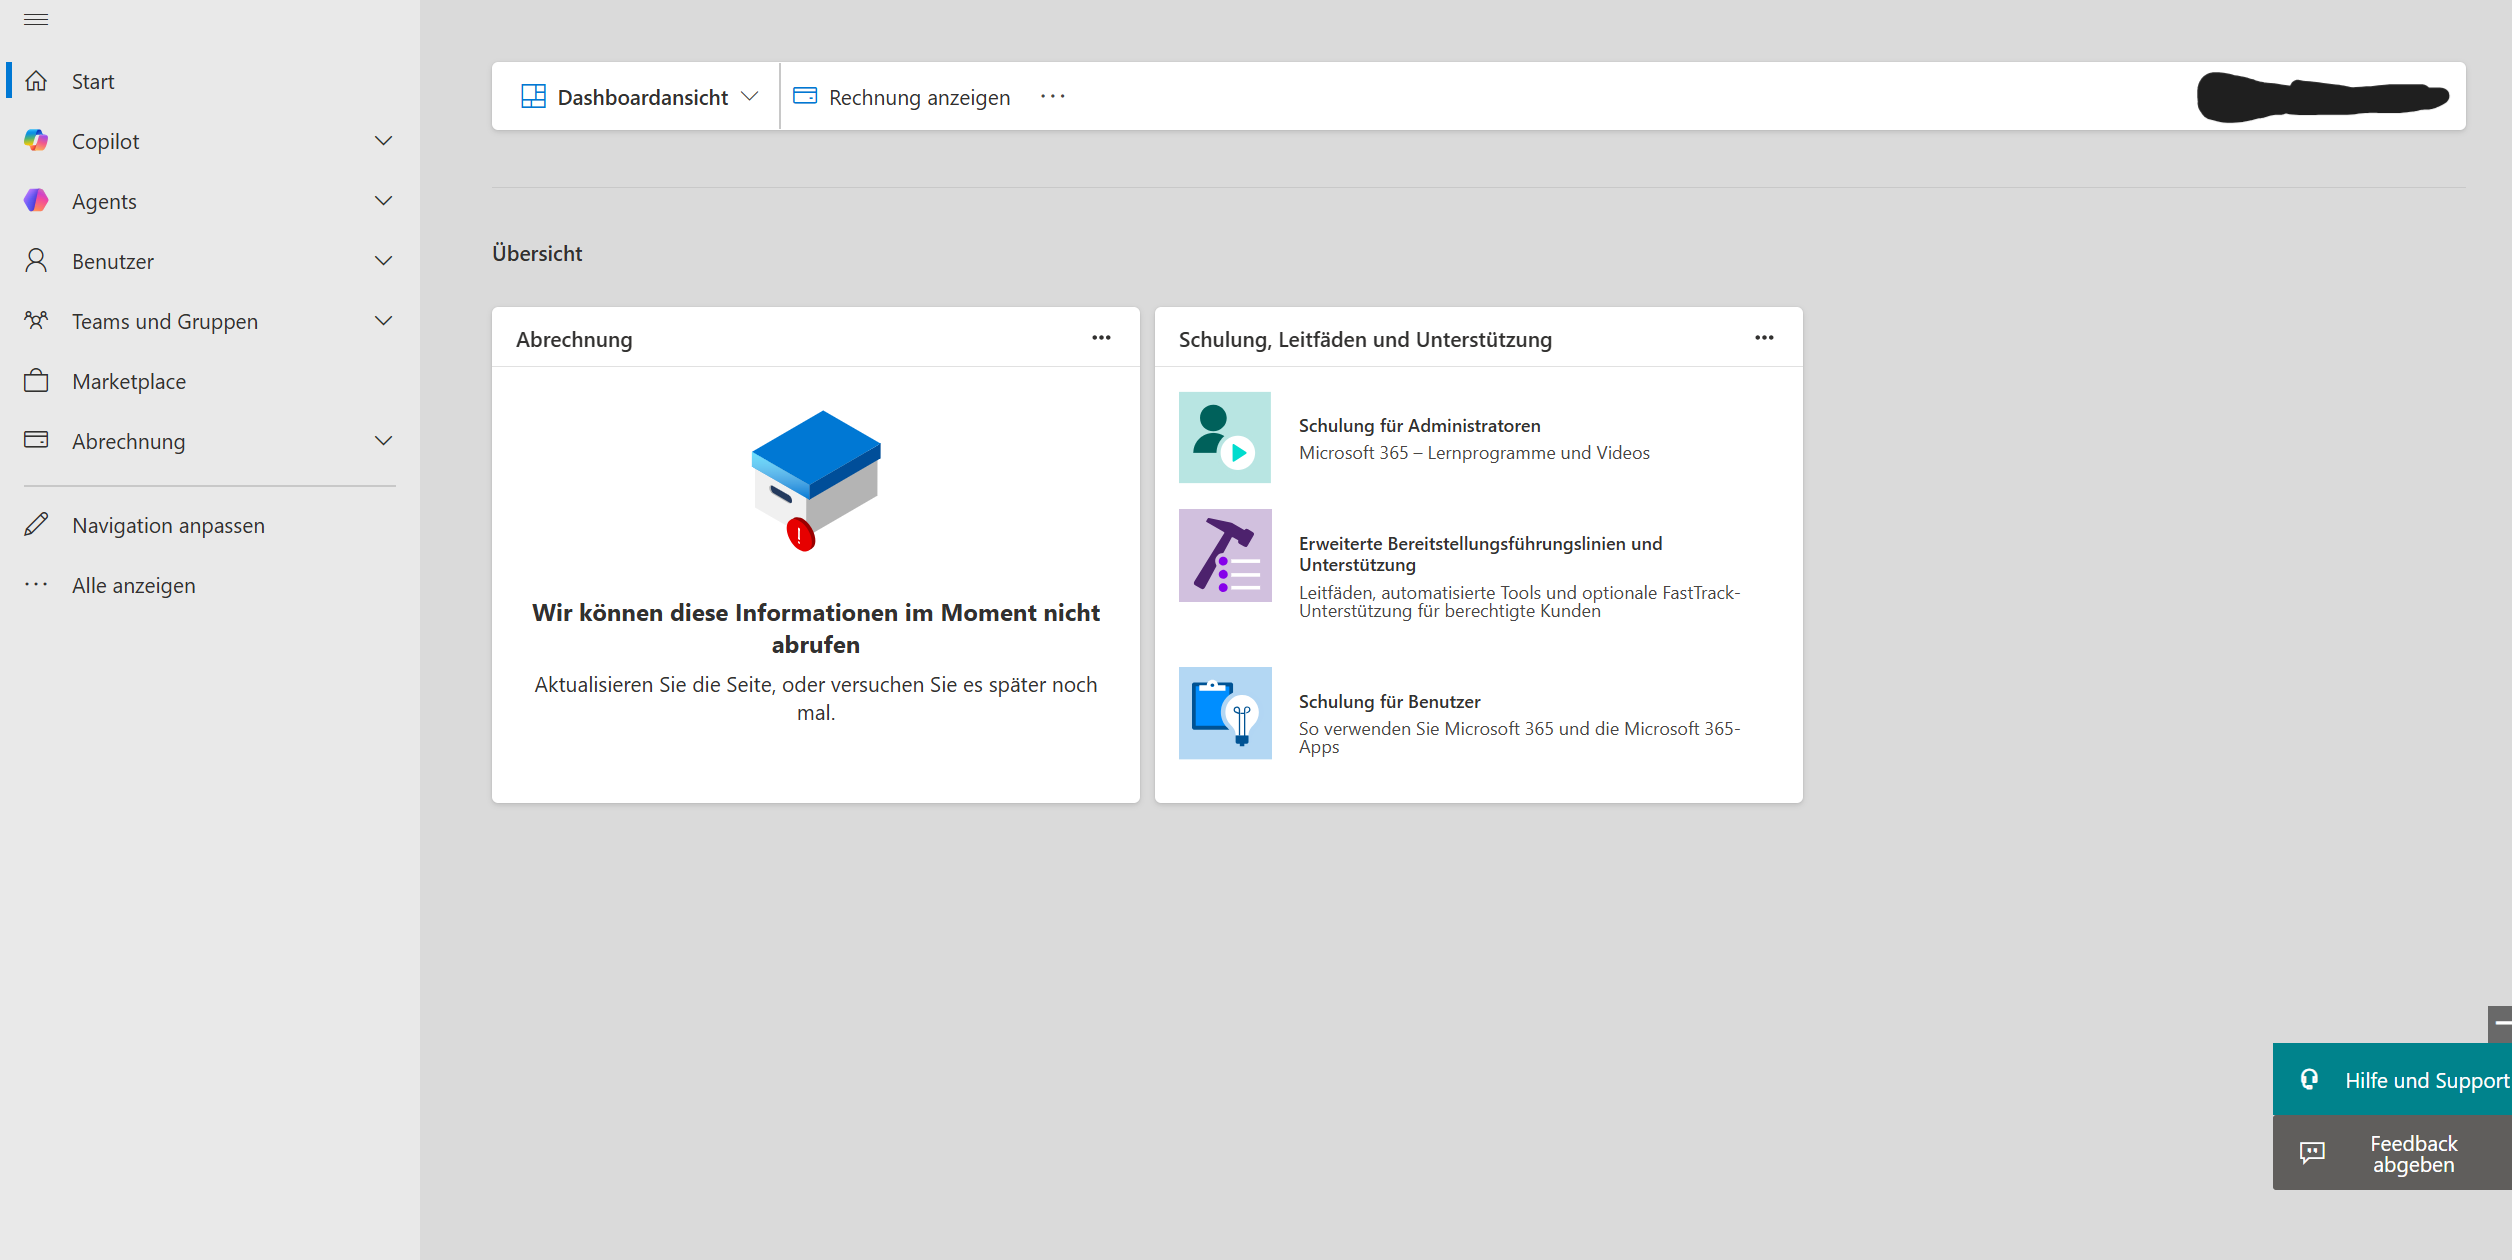Click the Benutzer person icon
The image size is (2512, 1260).
pos(36,261)
